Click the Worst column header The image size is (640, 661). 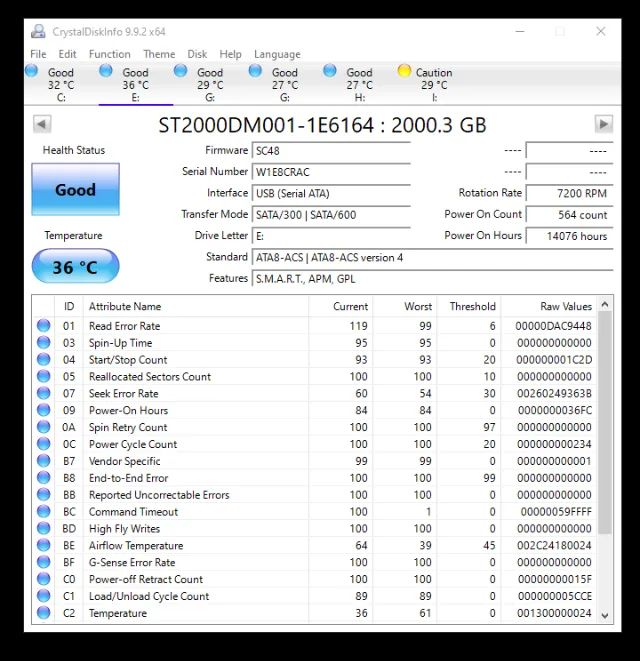point(405,306)
